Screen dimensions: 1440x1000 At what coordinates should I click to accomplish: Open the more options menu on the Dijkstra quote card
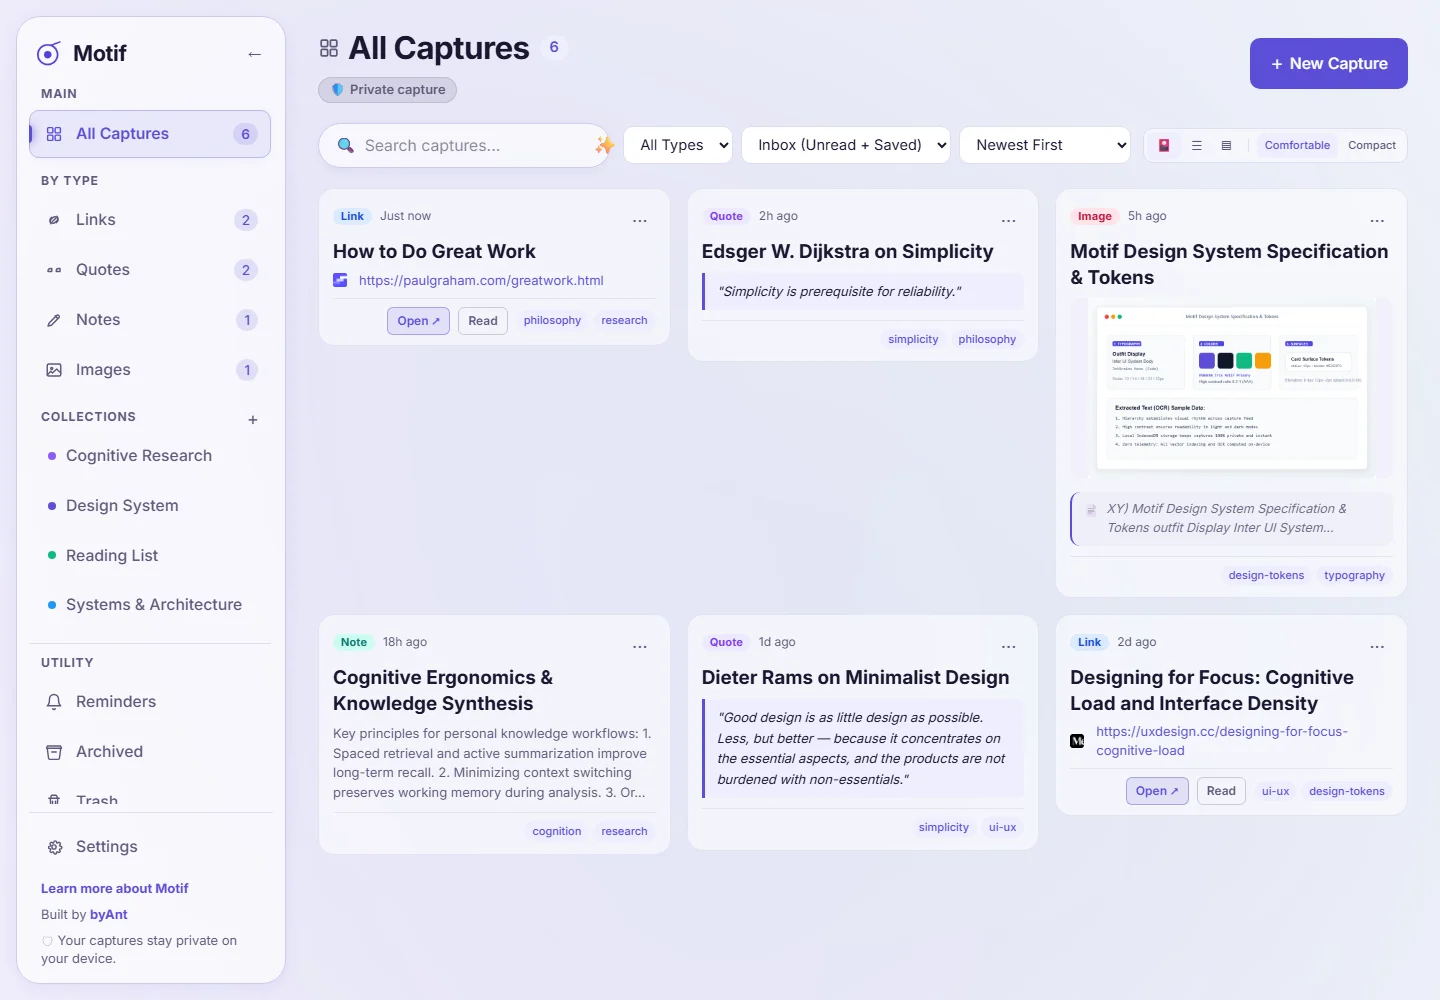click(1009, 221)
